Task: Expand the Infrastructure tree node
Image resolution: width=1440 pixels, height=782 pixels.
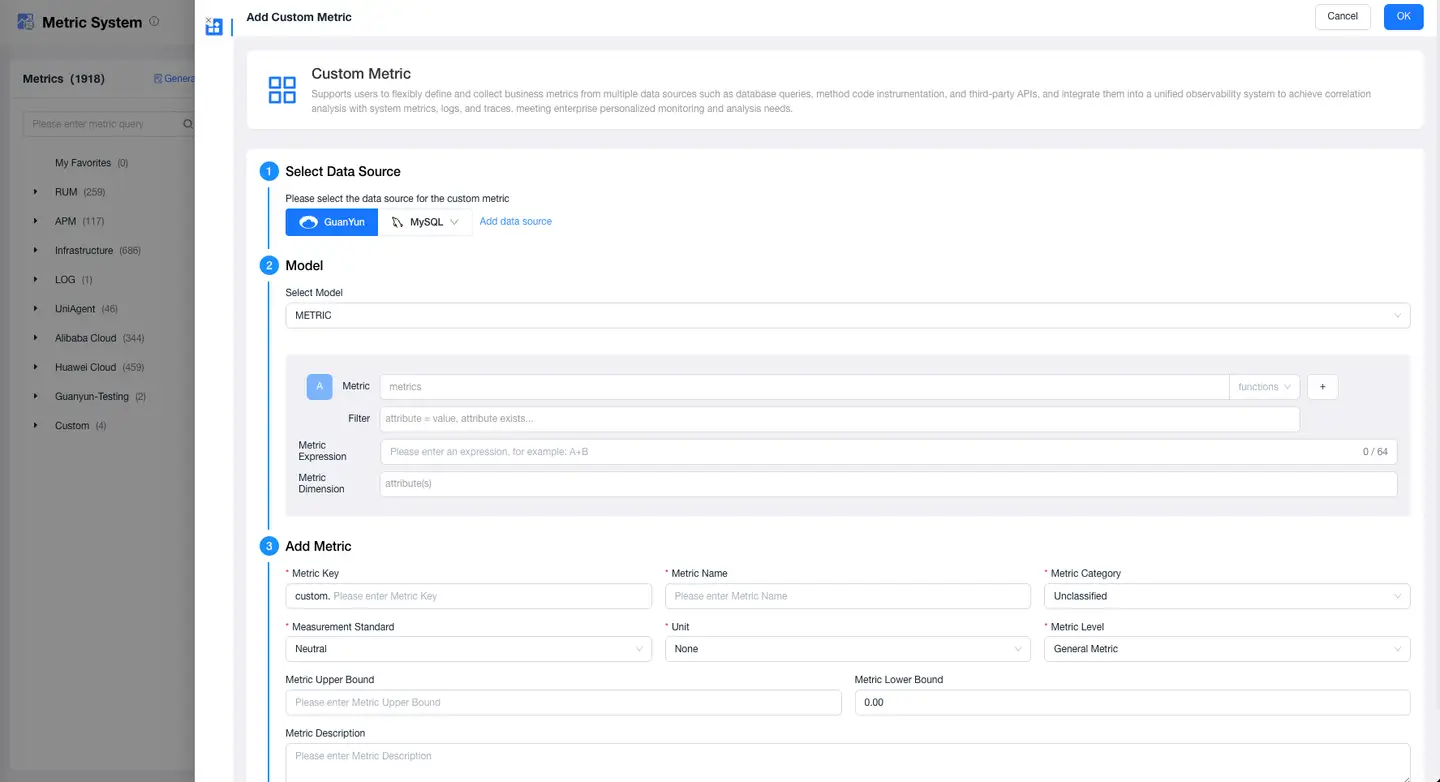Action: [36, 250]
